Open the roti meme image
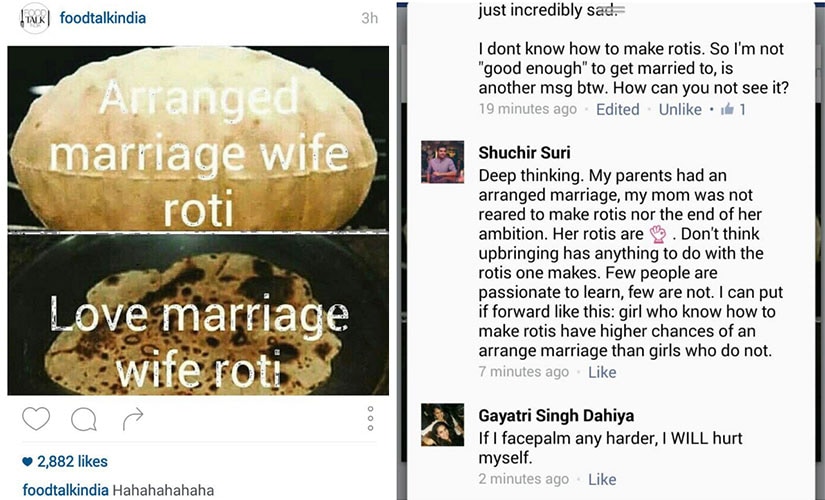Image resolution: width=825 pixels, height=500 pixels. point(198,221)
